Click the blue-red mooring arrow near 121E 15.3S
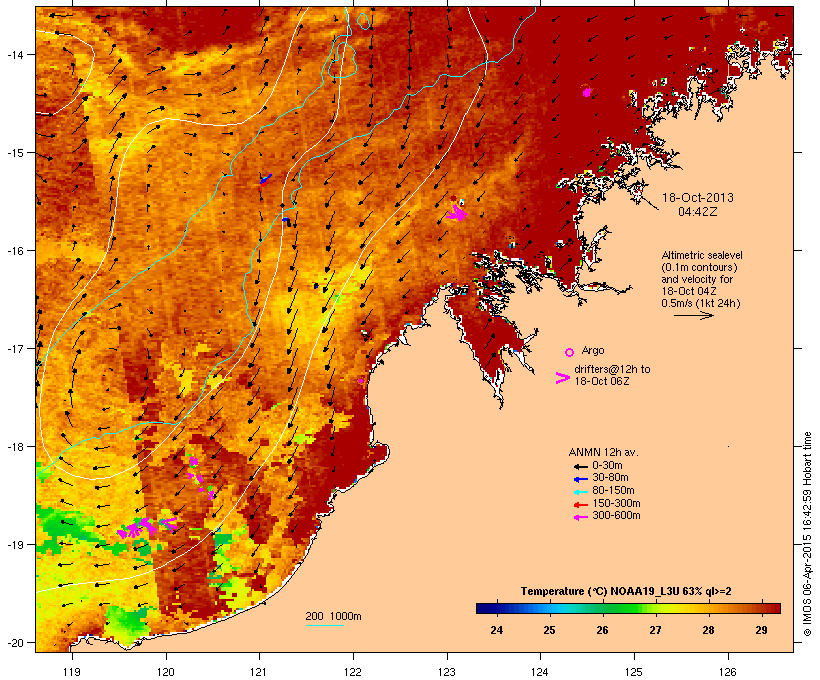The image size is (820, 680). (266, 179)
